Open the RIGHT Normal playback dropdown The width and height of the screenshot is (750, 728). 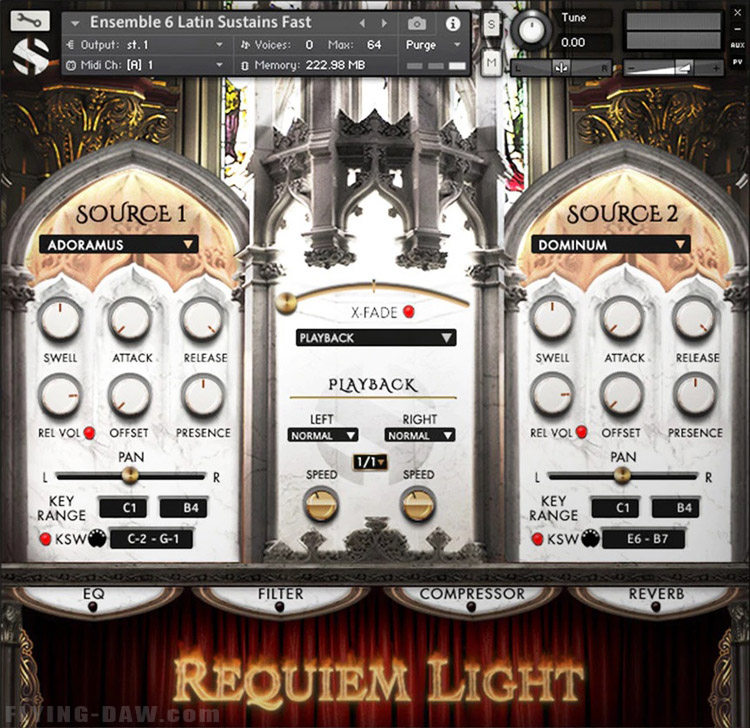pyautogui.click(x=420, y=435)
